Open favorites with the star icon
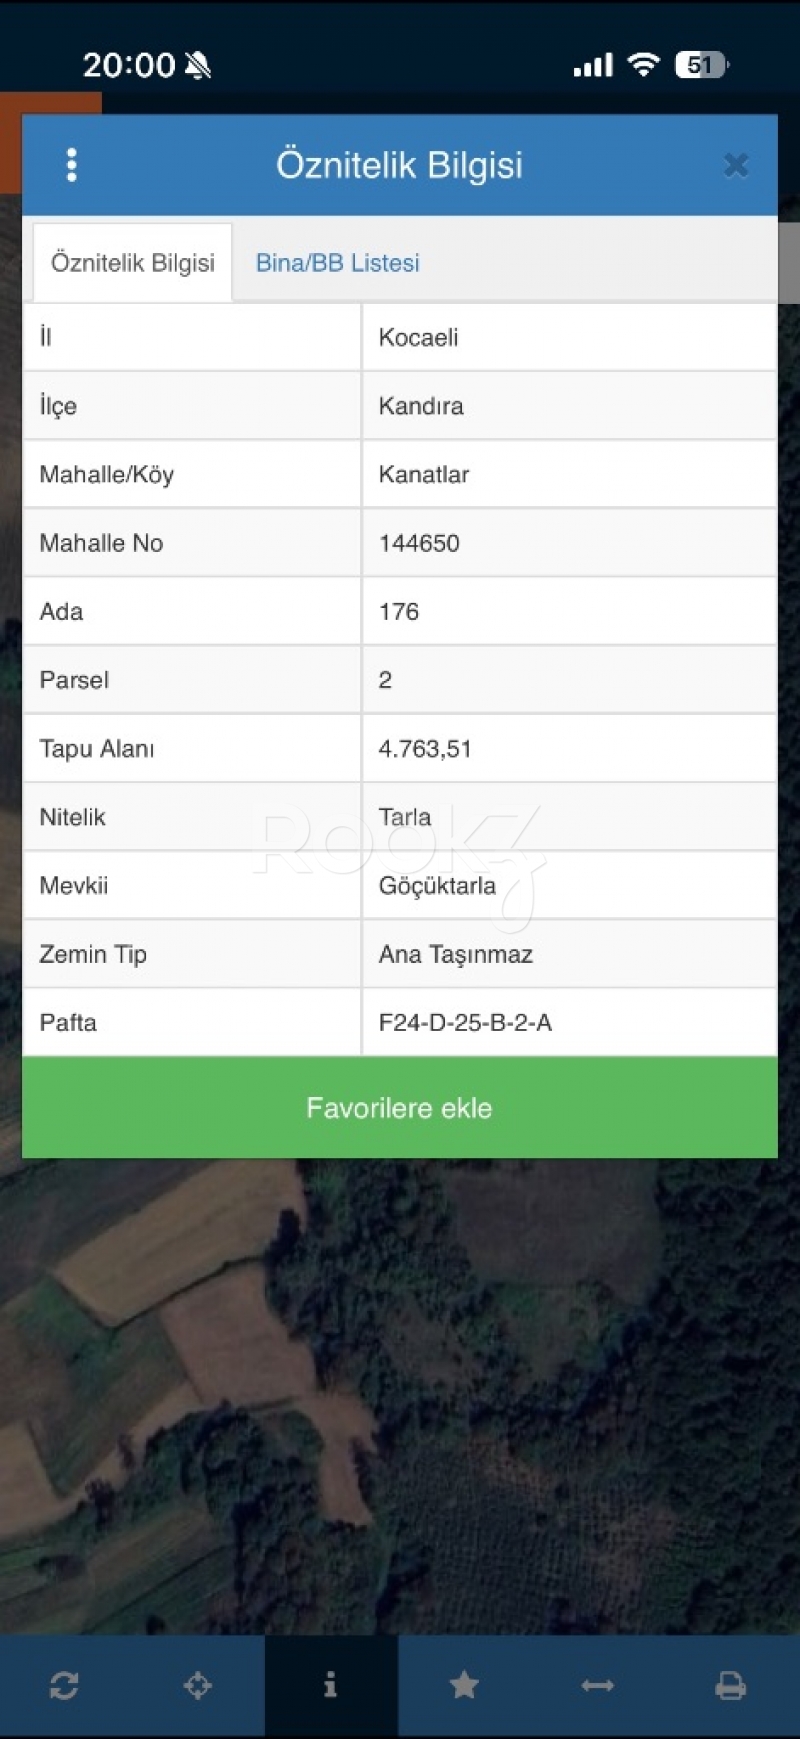The height and width of the screenshot is (1739, 800). 464,1685
